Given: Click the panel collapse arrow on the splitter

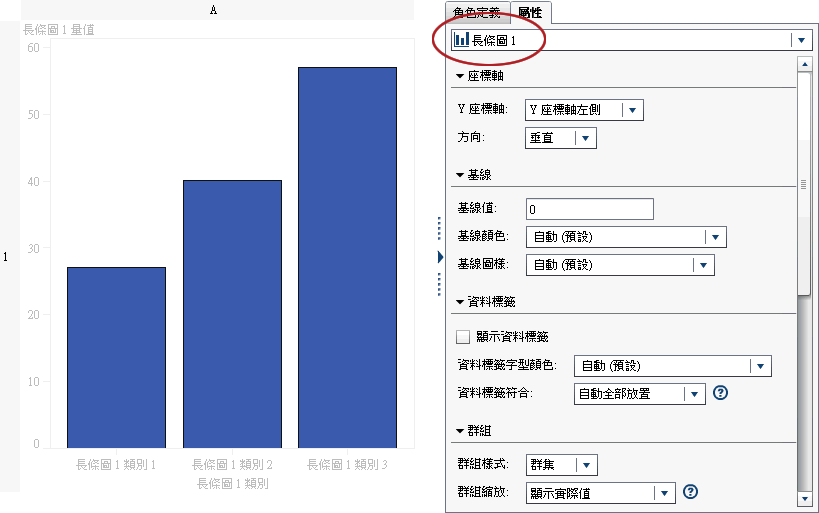Looking at the screenshot, I should tap(440, 256).
